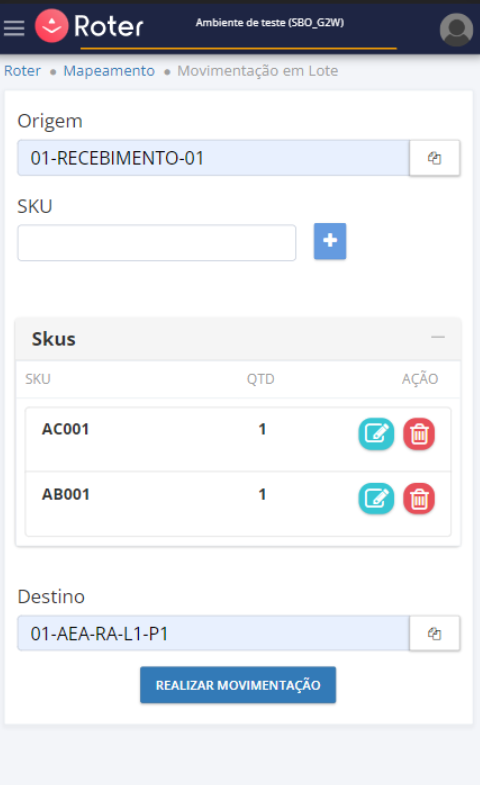This screenshot has width=480, height=785.
Task: Delete the AC001 SKU row
Action: pos(419,434)
